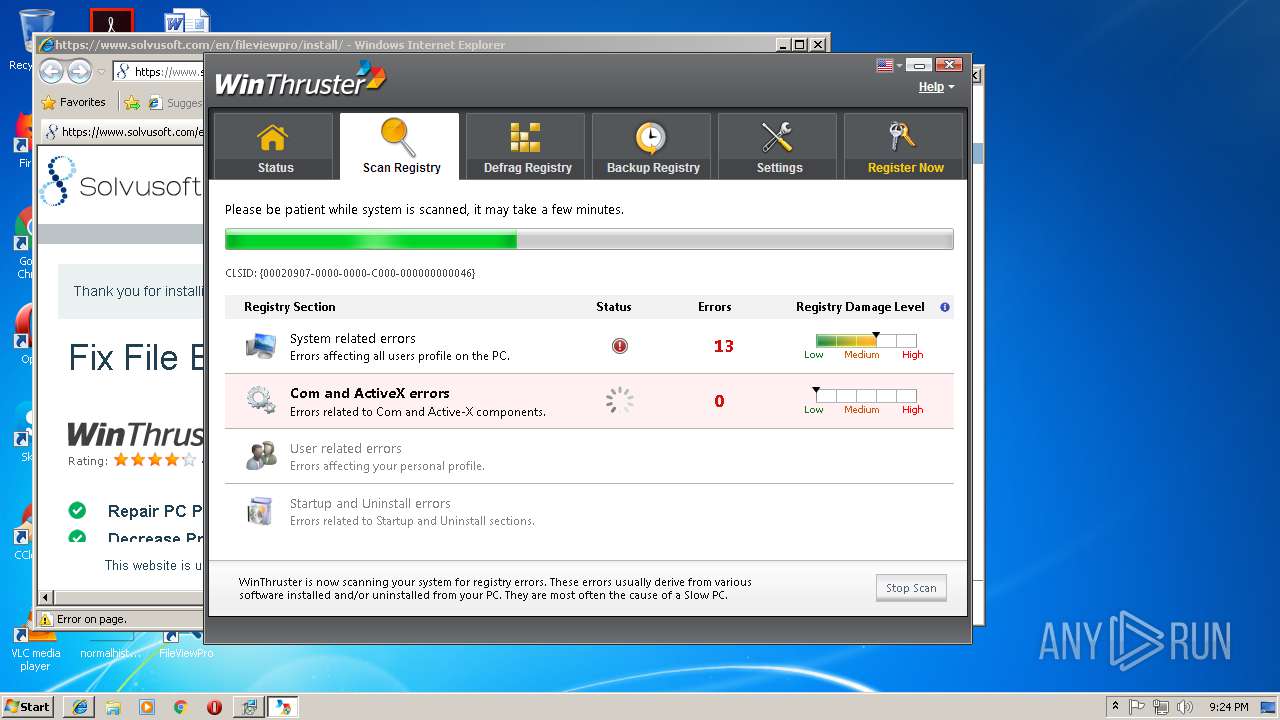Click the Stop Scan button
This screenshot has height=720, width=1280.
911,588
